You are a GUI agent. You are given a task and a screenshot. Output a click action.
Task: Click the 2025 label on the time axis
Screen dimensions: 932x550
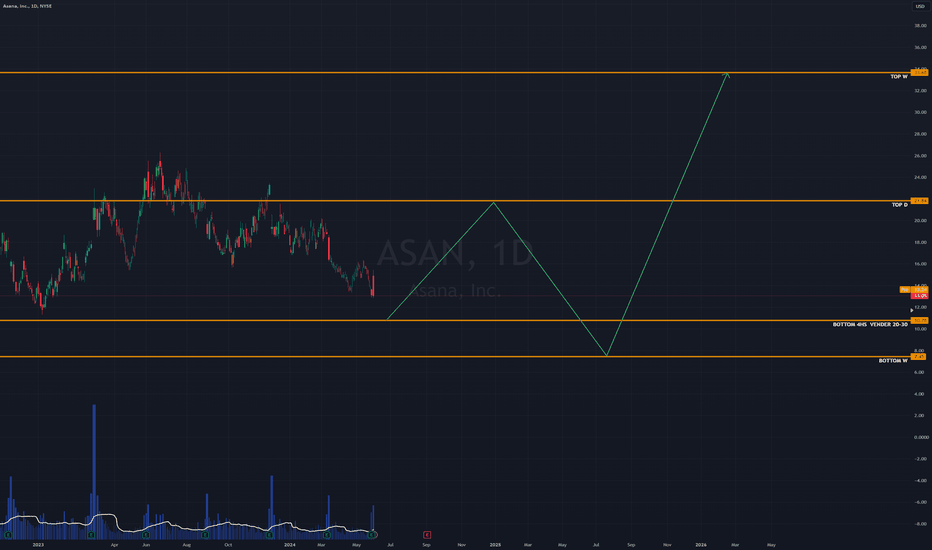pyautogui.click(x=495, y=545)
